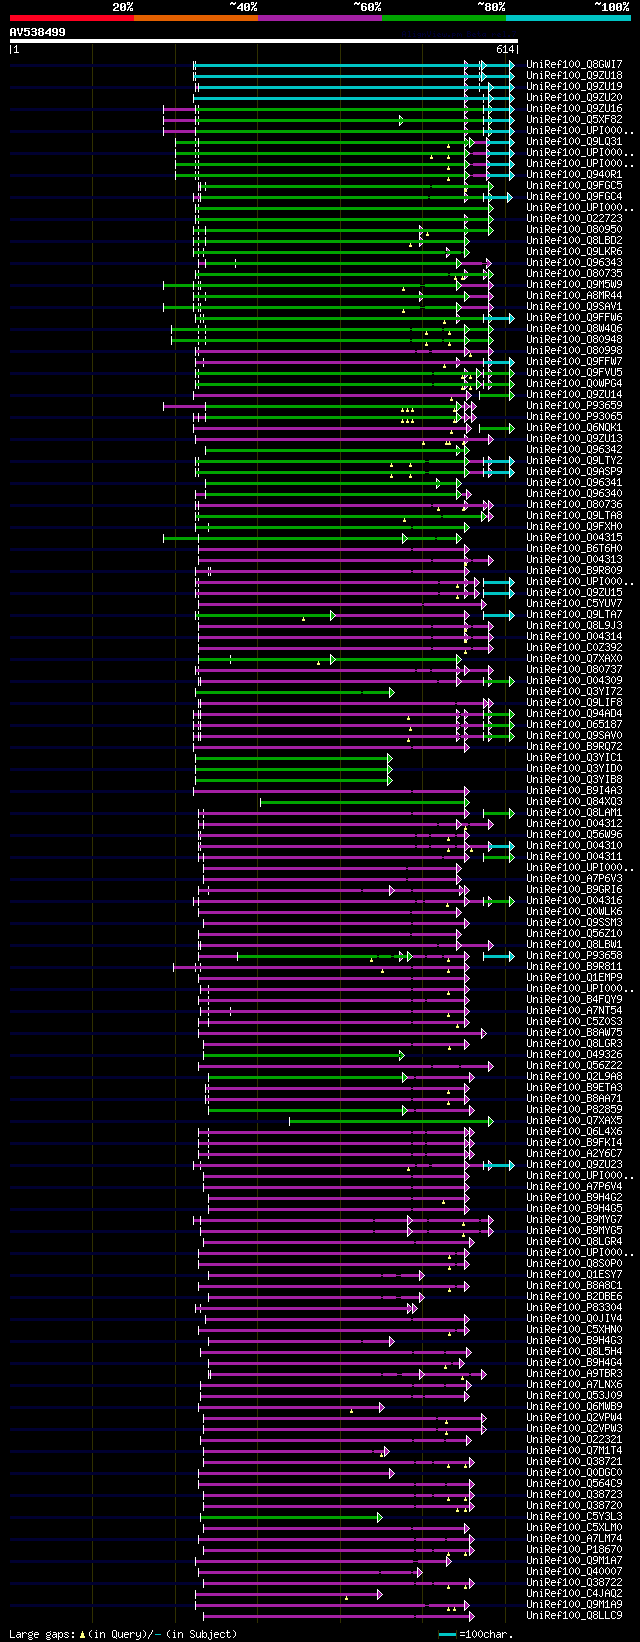
Task: Select label UniRef100_P83304
Action: [574, 1307]
